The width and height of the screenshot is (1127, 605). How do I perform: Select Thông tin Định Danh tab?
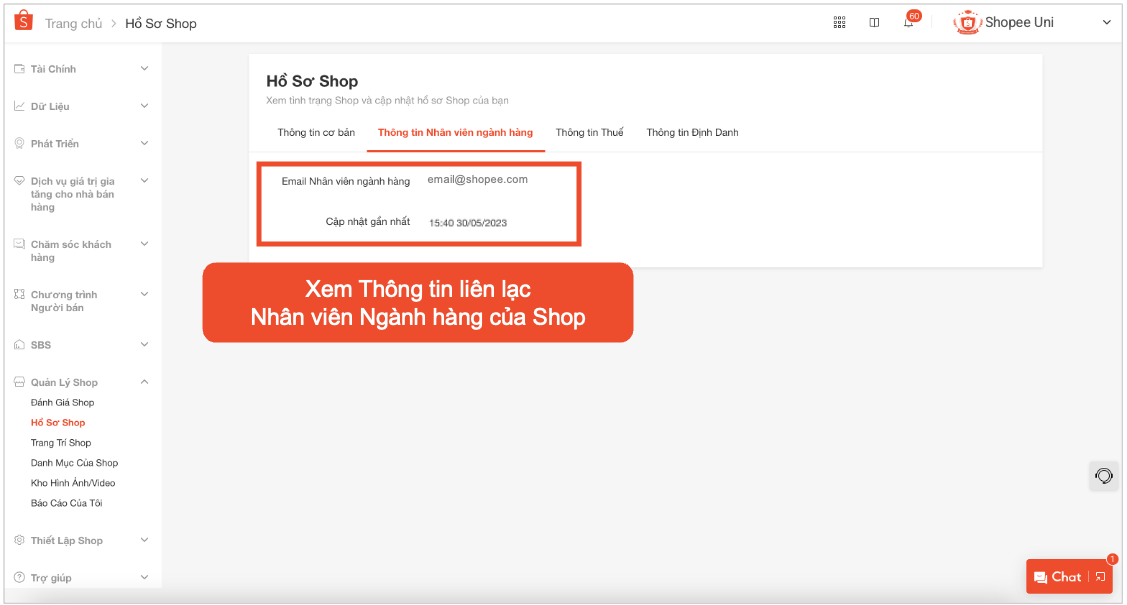click(x=691, y=131)
